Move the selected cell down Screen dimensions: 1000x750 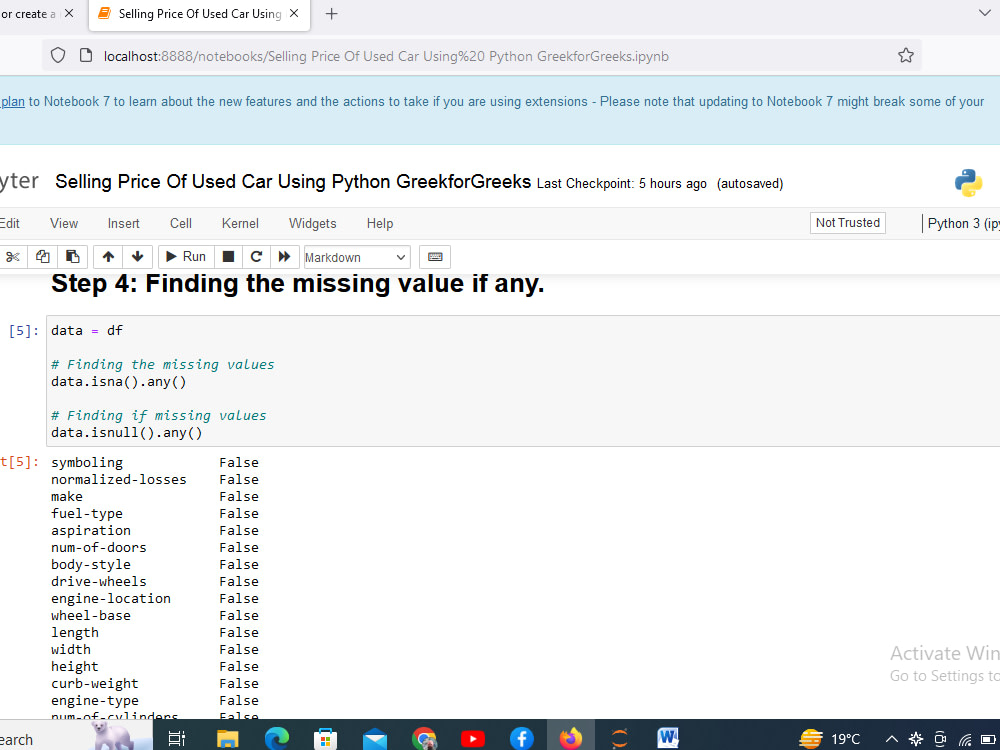point(138,257)
